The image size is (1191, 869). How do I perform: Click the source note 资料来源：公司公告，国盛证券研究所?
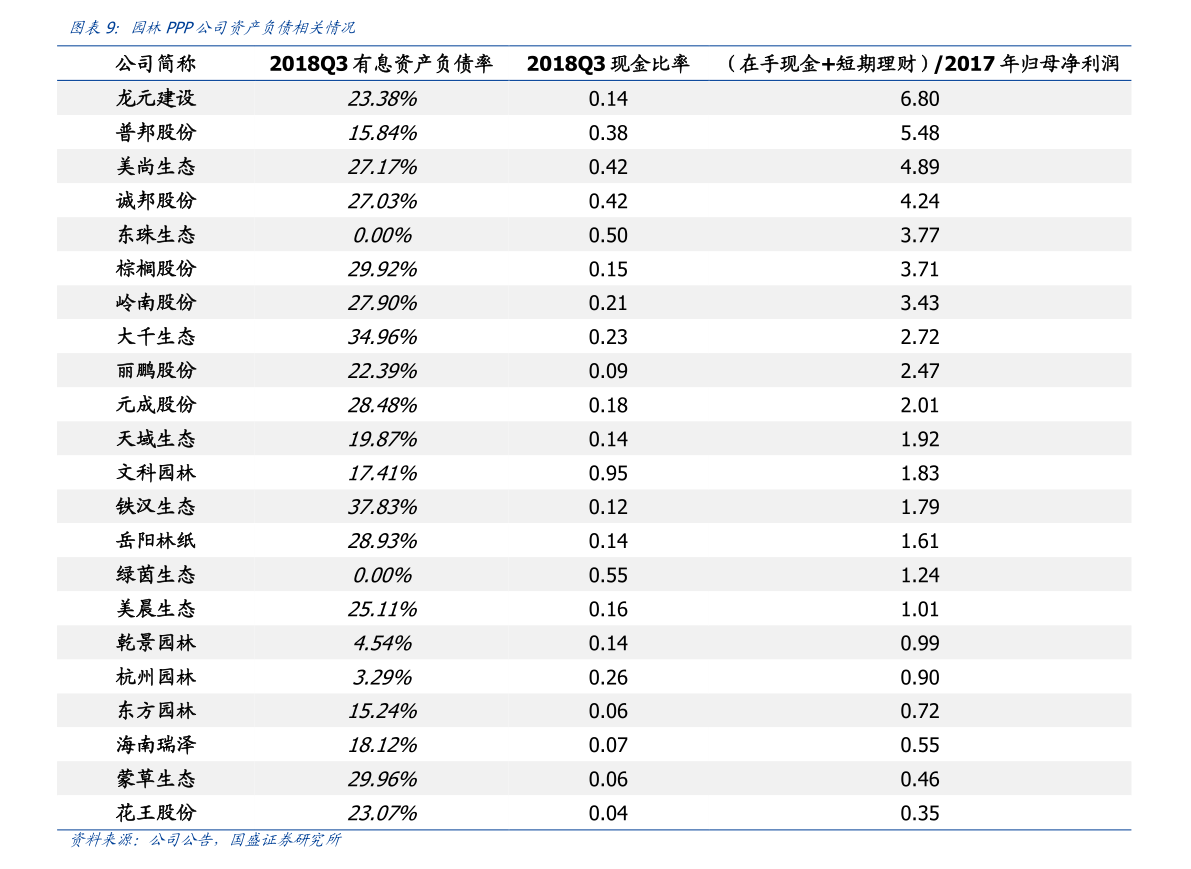click(205, 839)
